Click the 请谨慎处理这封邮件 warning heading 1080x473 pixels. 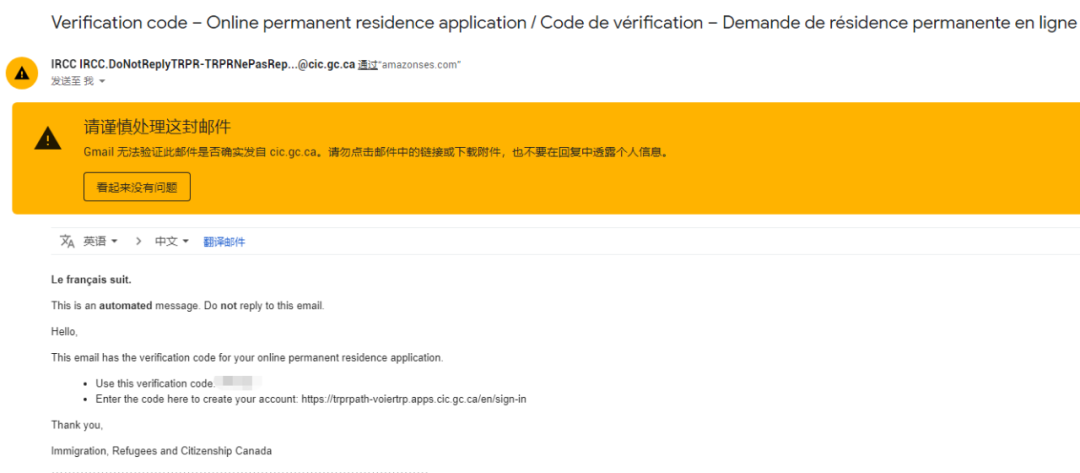[157, 127]
